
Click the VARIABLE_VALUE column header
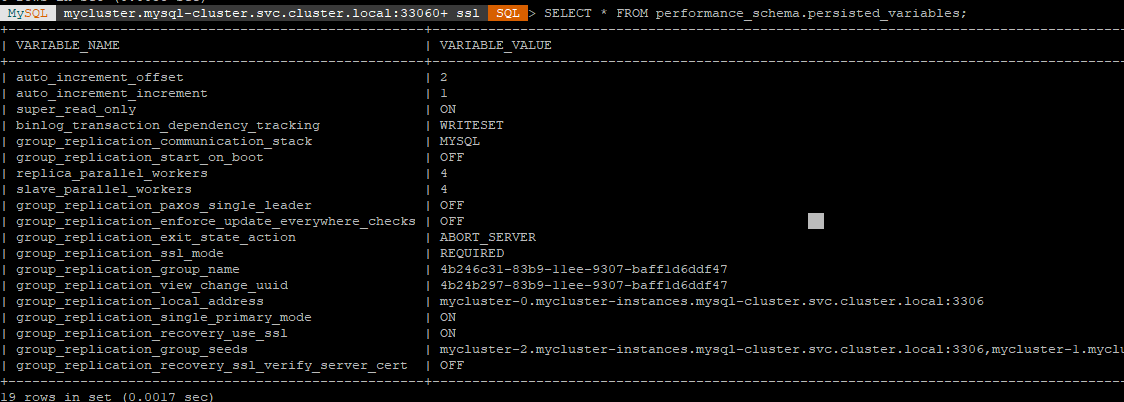click(x=495, y=45)
